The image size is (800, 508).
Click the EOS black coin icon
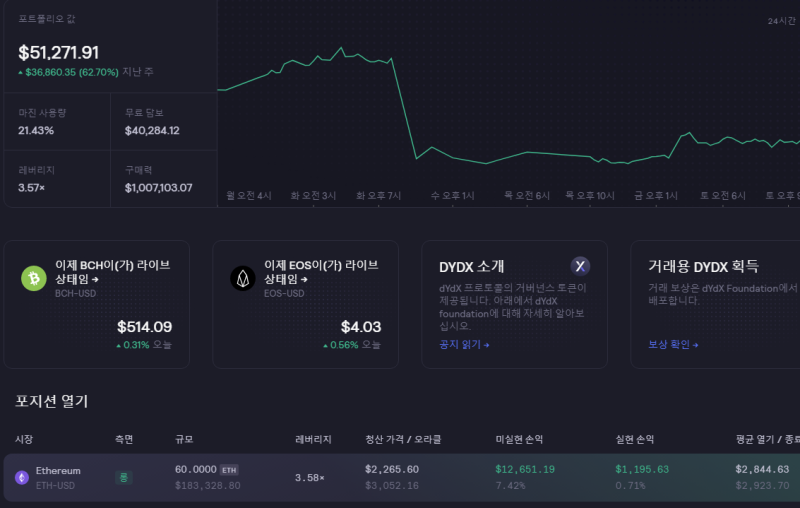tap(243, 278)
